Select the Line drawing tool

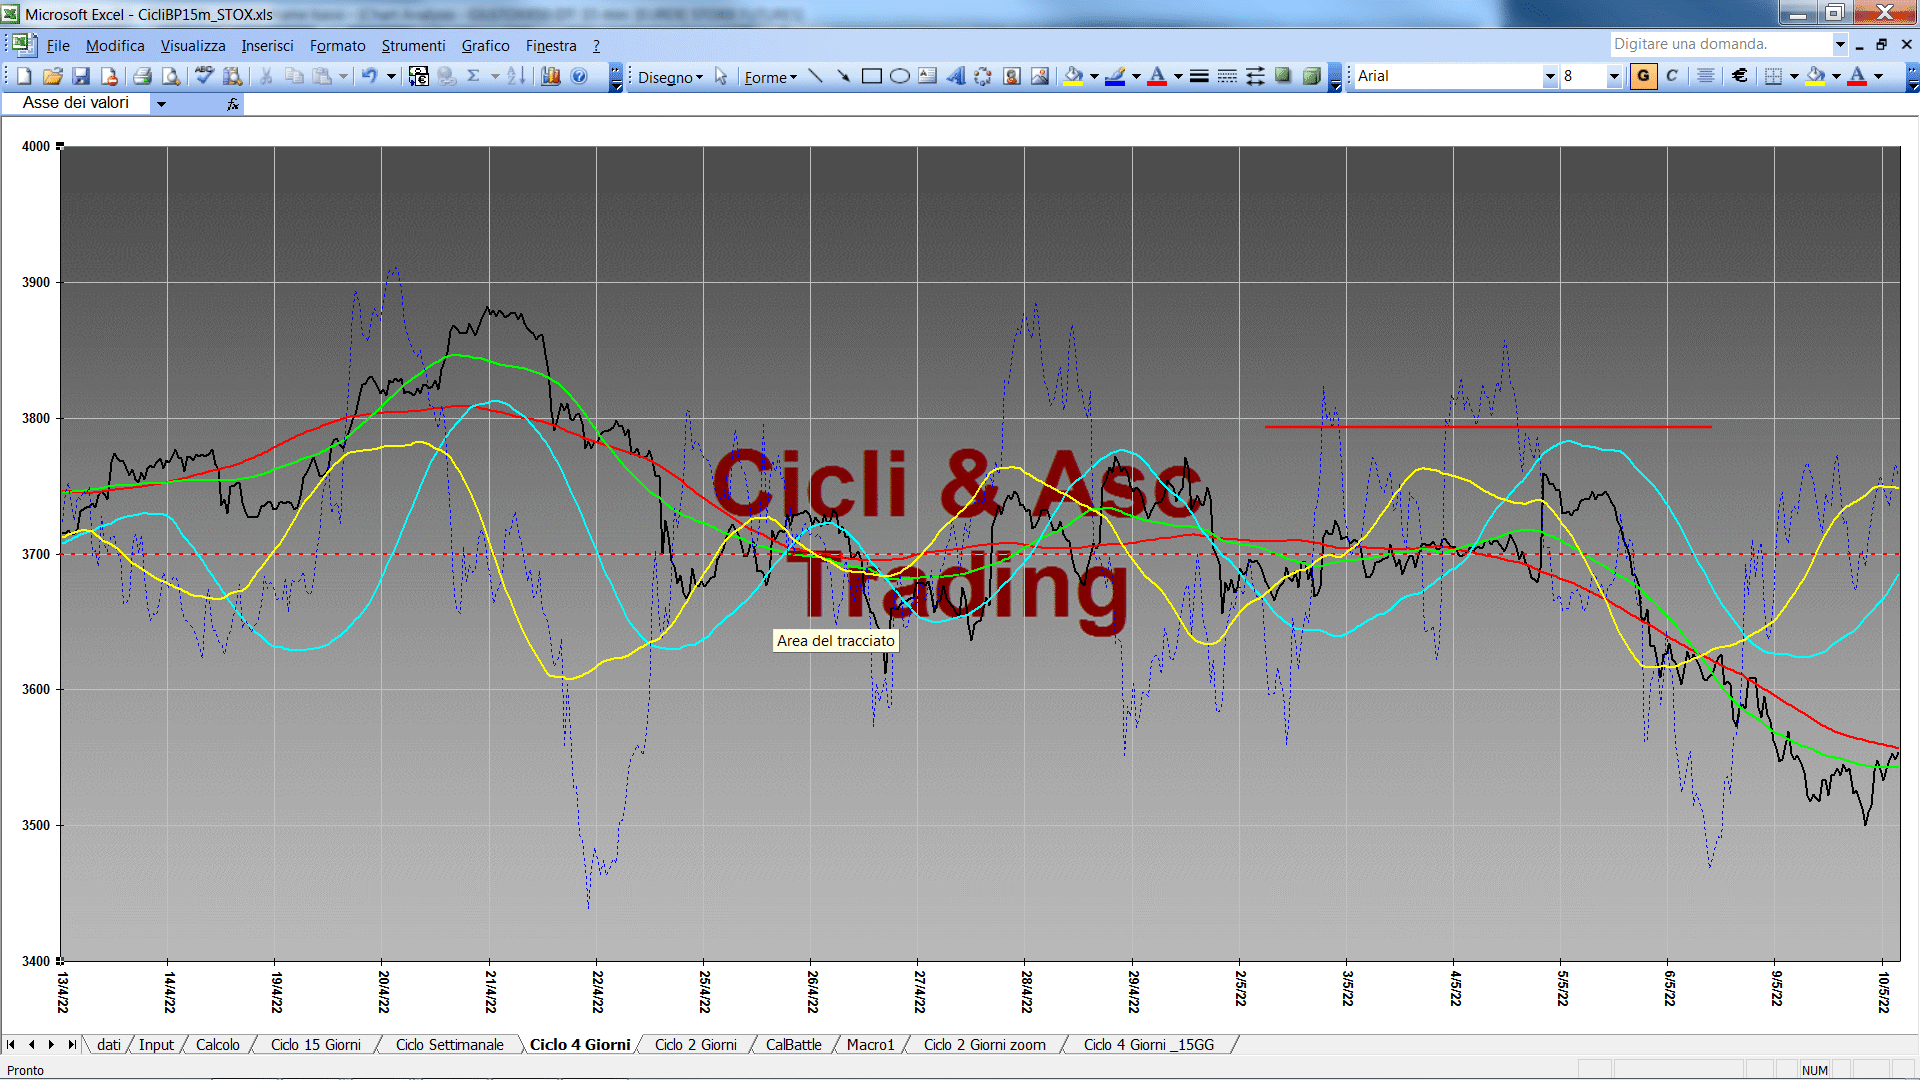coord(815,76)
